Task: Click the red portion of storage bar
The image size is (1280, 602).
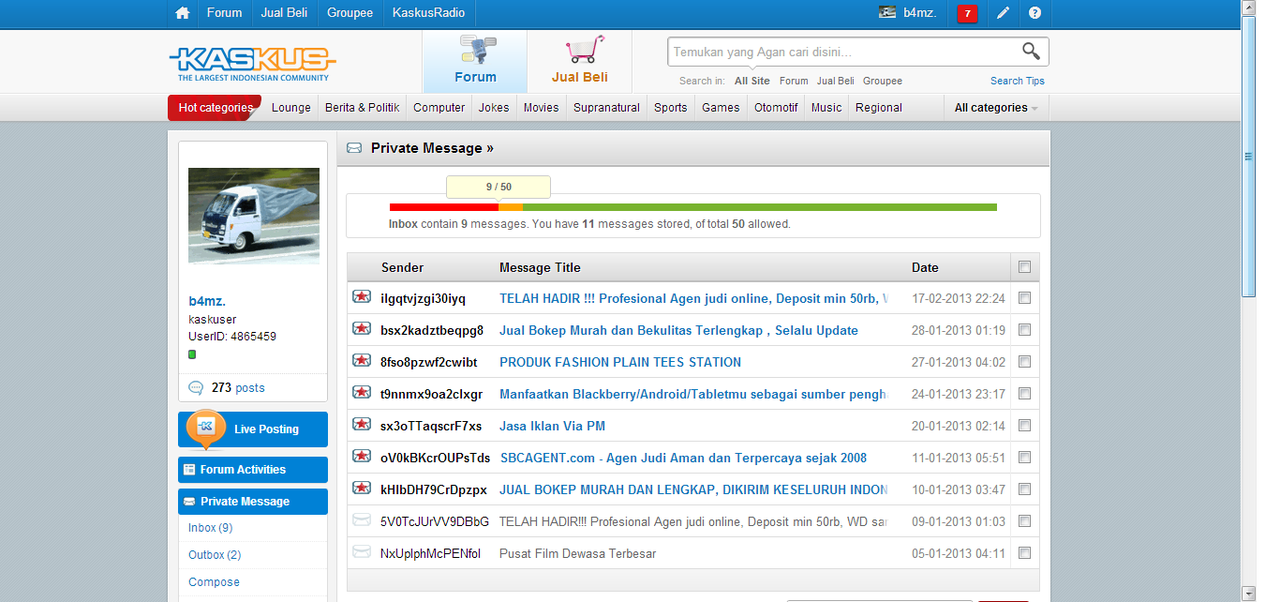Action: pyautogui.click(x=443, y=207)
